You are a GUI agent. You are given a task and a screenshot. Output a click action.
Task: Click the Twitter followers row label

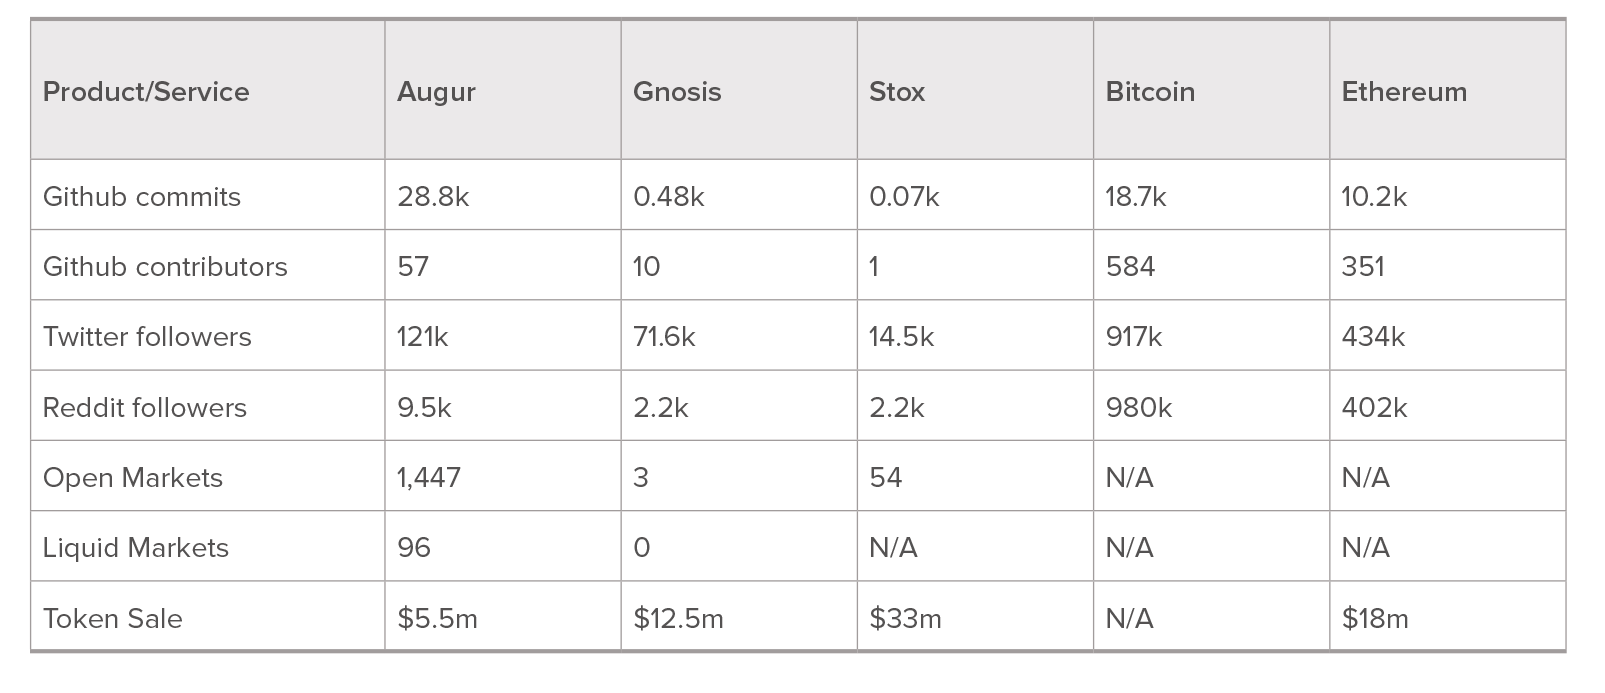click(x=208, y=335)
